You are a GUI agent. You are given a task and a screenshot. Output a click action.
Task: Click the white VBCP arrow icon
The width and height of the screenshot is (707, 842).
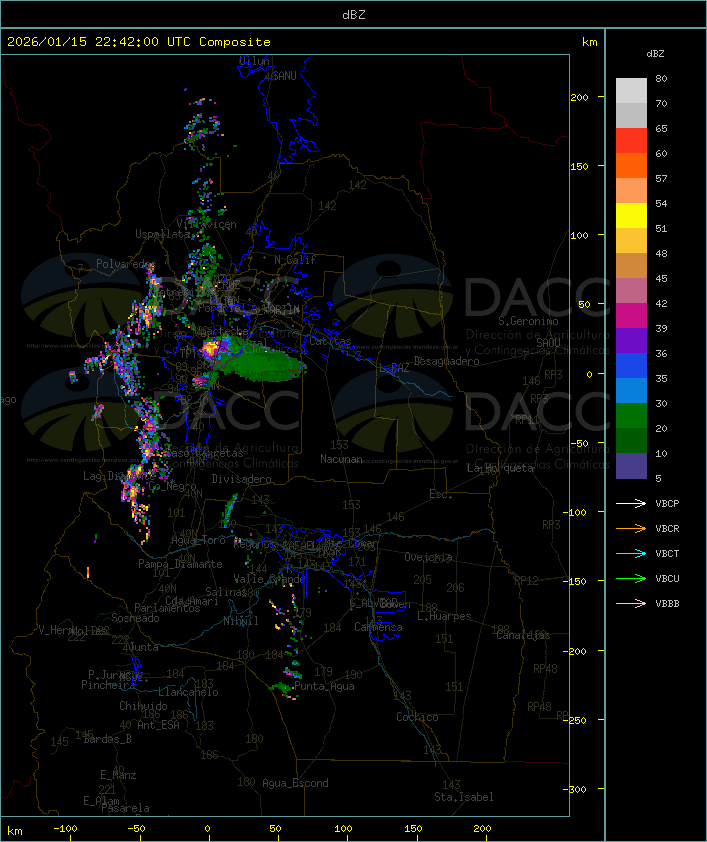(x=631, y=504)
